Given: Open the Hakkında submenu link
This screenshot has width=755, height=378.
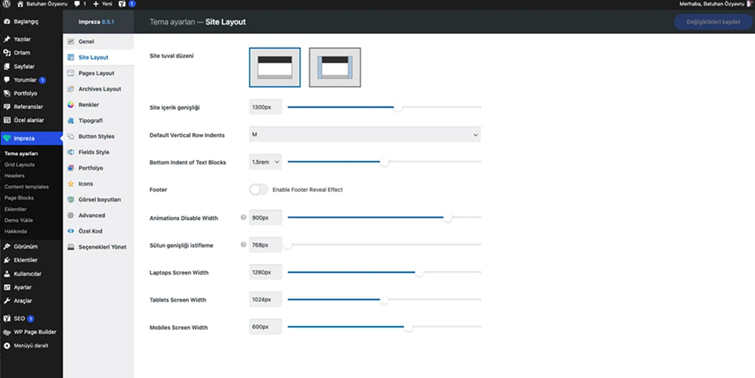Looking at the screenshot, I should [x=15, y=231].
